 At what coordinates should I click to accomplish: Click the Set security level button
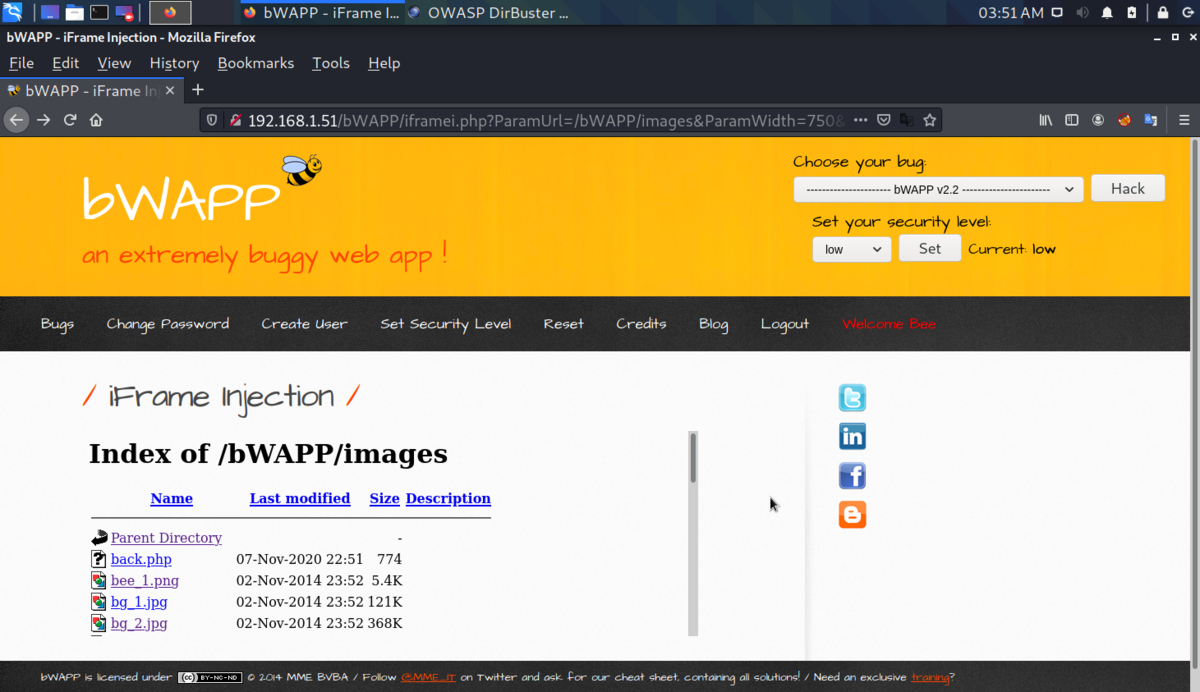[x=930, y=248]
